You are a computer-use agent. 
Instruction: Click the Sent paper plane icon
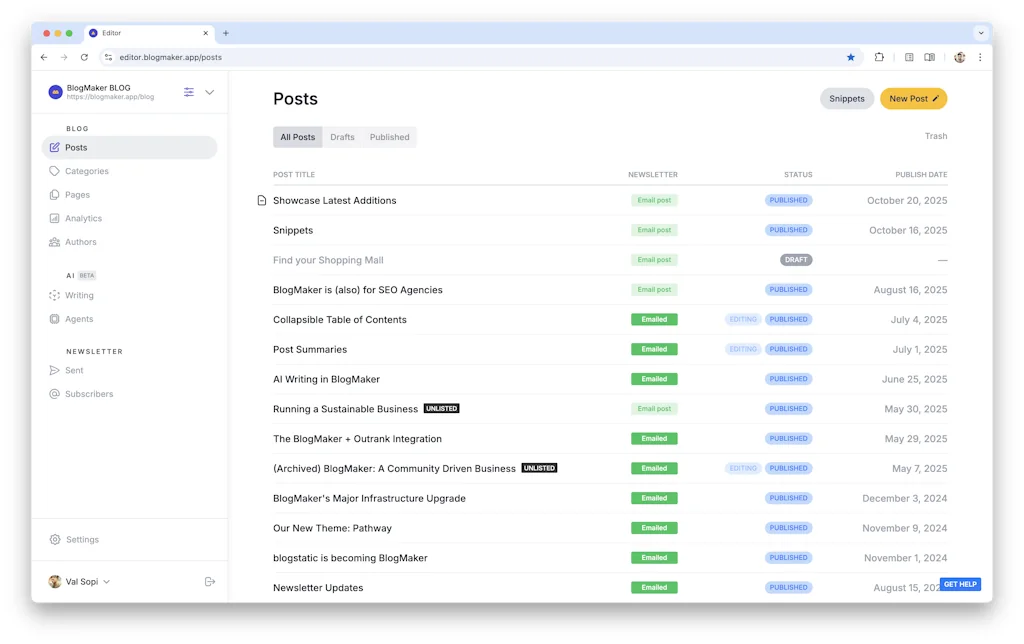[x=55, y=370]
